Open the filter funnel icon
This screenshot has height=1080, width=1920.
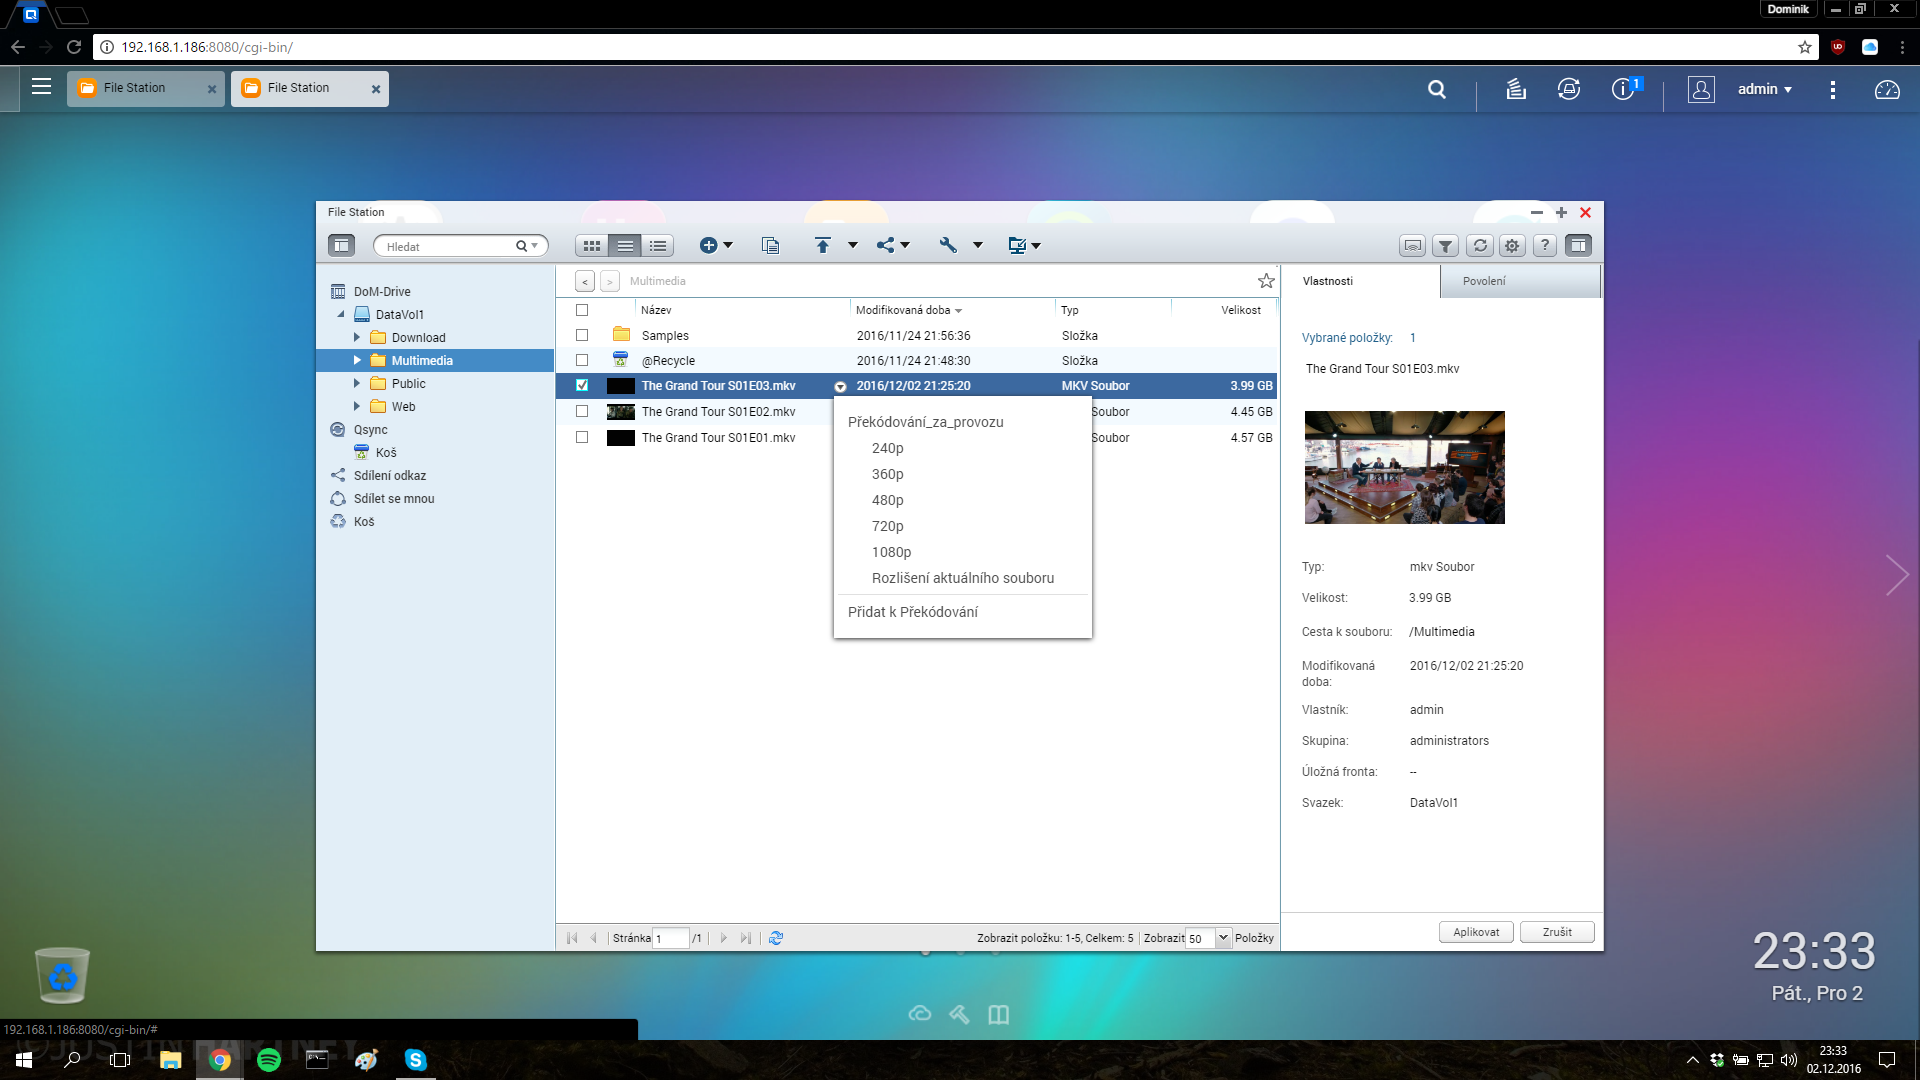pos(1445,246)
